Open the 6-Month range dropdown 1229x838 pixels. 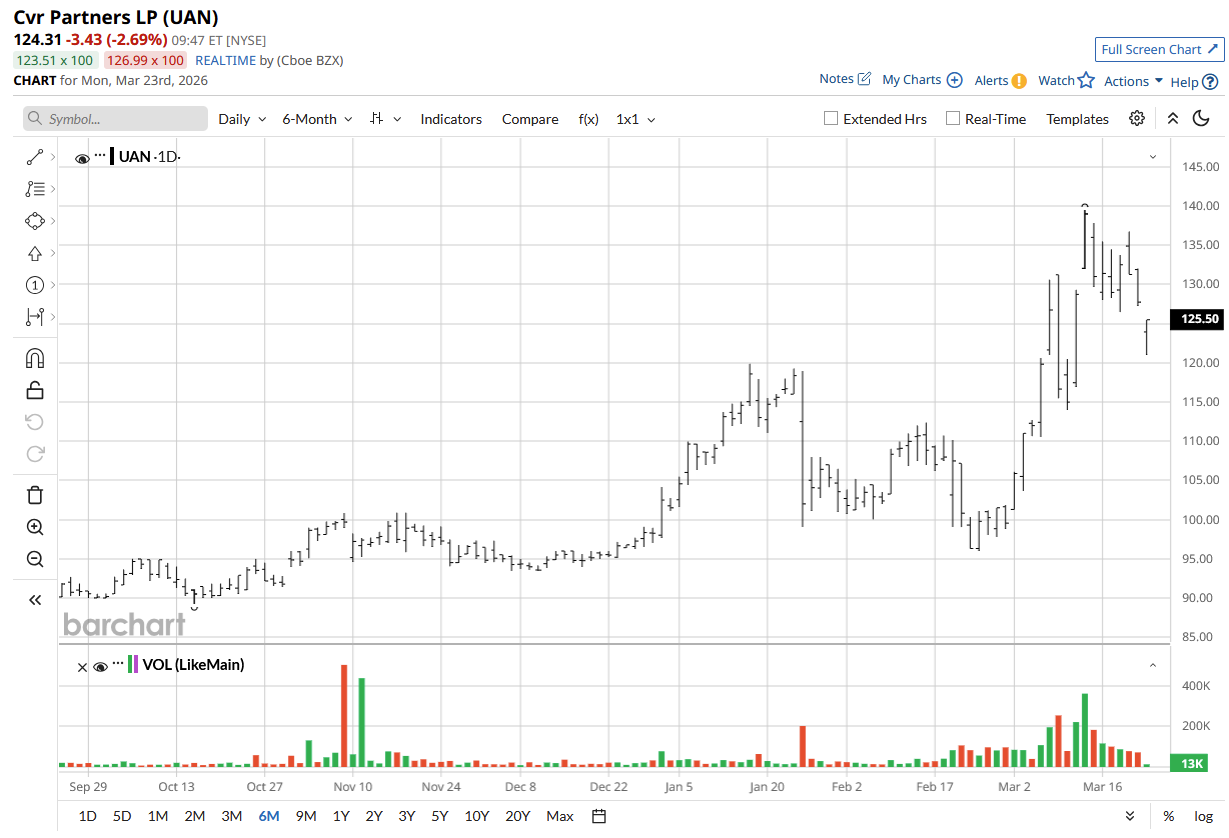click(x=317, y=118)
